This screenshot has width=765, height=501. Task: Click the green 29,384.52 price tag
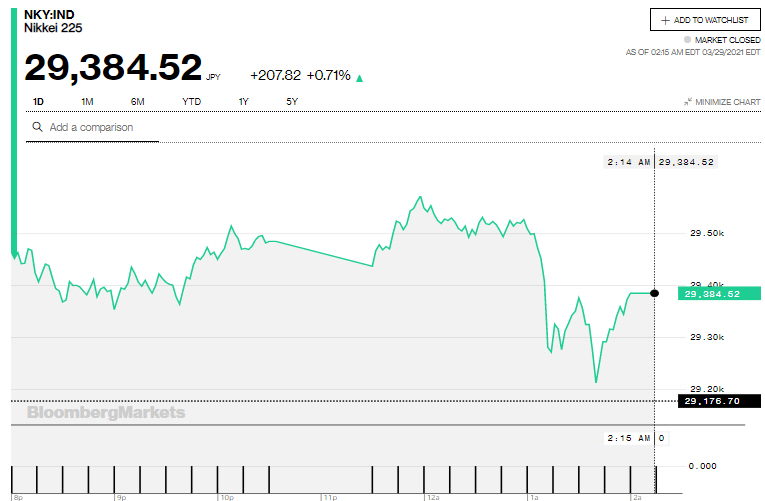coord(711,294)
